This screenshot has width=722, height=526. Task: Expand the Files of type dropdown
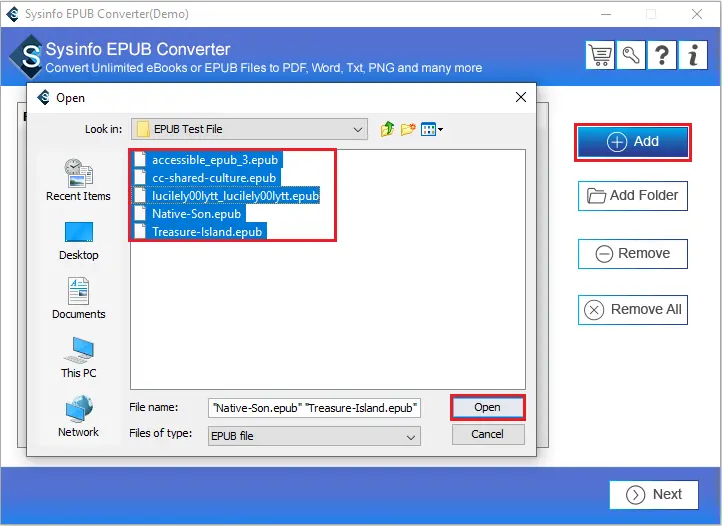coord(411,437)
